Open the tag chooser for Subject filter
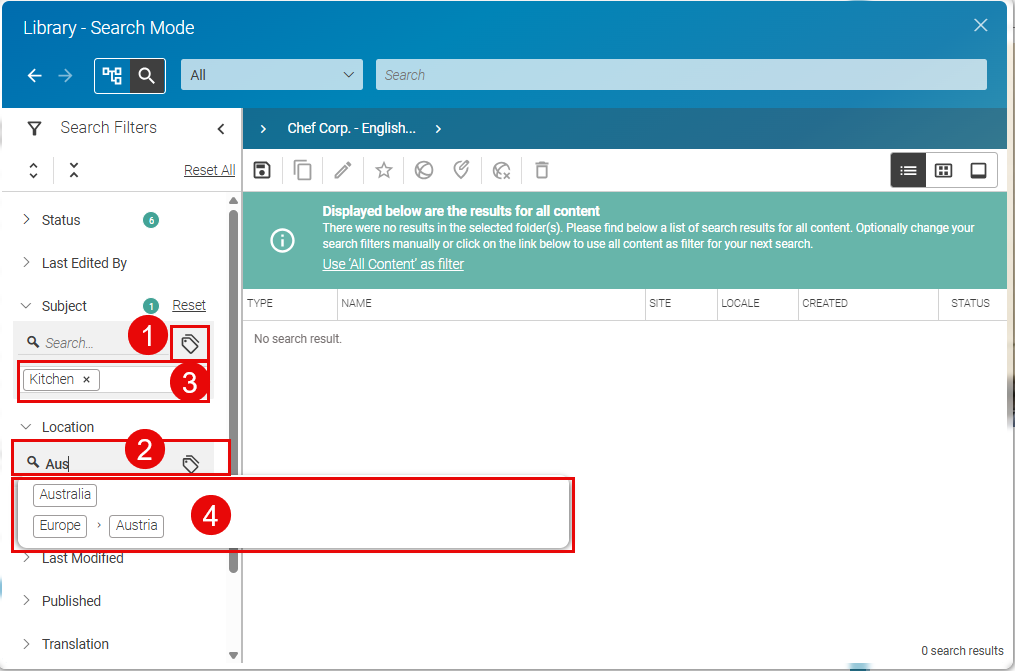Screen dimensions: 1015x671 point(190,344)
